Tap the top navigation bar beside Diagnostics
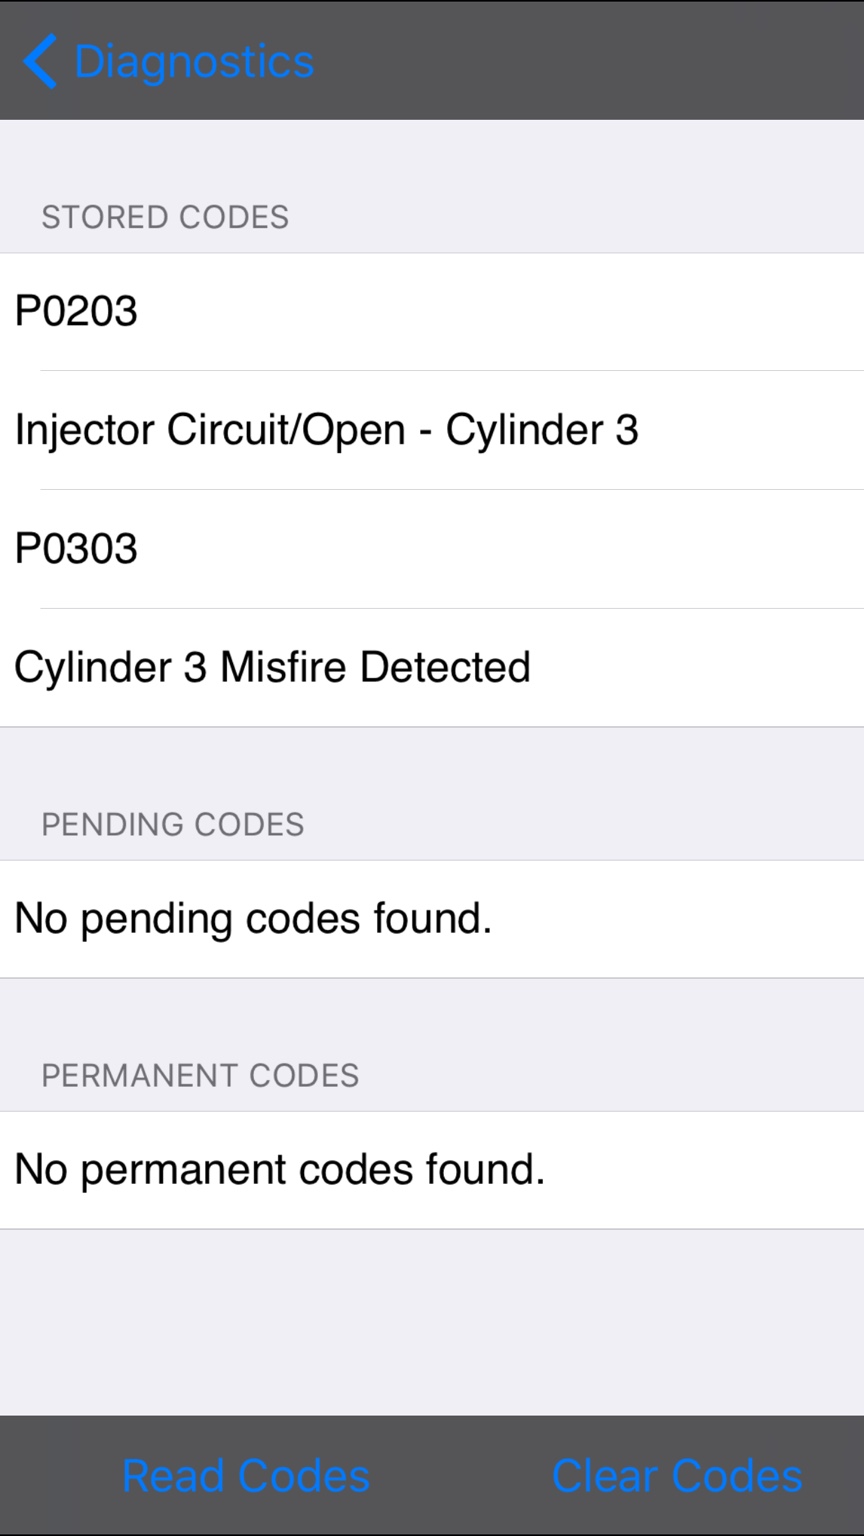The width and height of the screenshot is (864, 1536). [x=590, y=61]
